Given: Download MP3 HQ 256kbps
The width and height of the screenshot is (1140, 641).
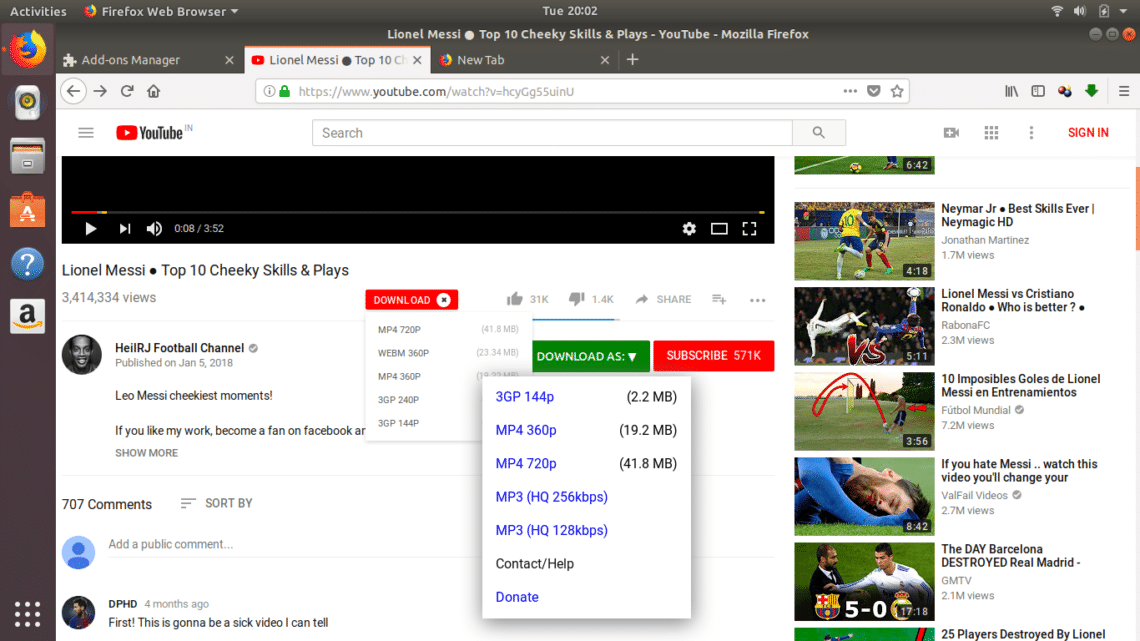Looking at the screenshot, I should click(551, 497).
